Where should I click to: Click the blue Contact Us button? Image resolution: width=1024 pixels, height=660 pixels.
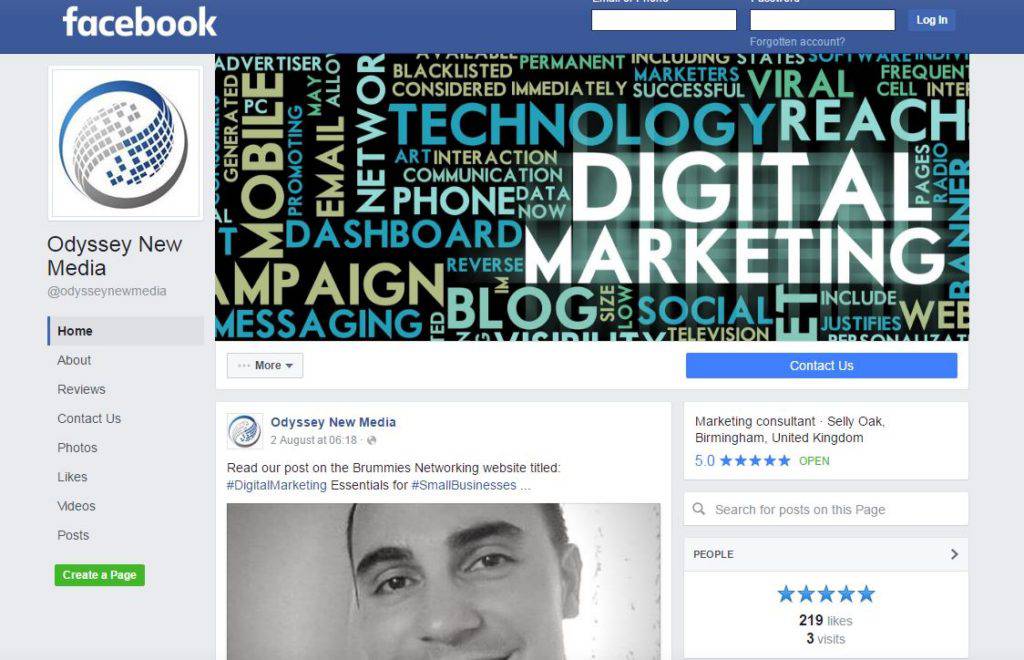(x=822, y=366)
